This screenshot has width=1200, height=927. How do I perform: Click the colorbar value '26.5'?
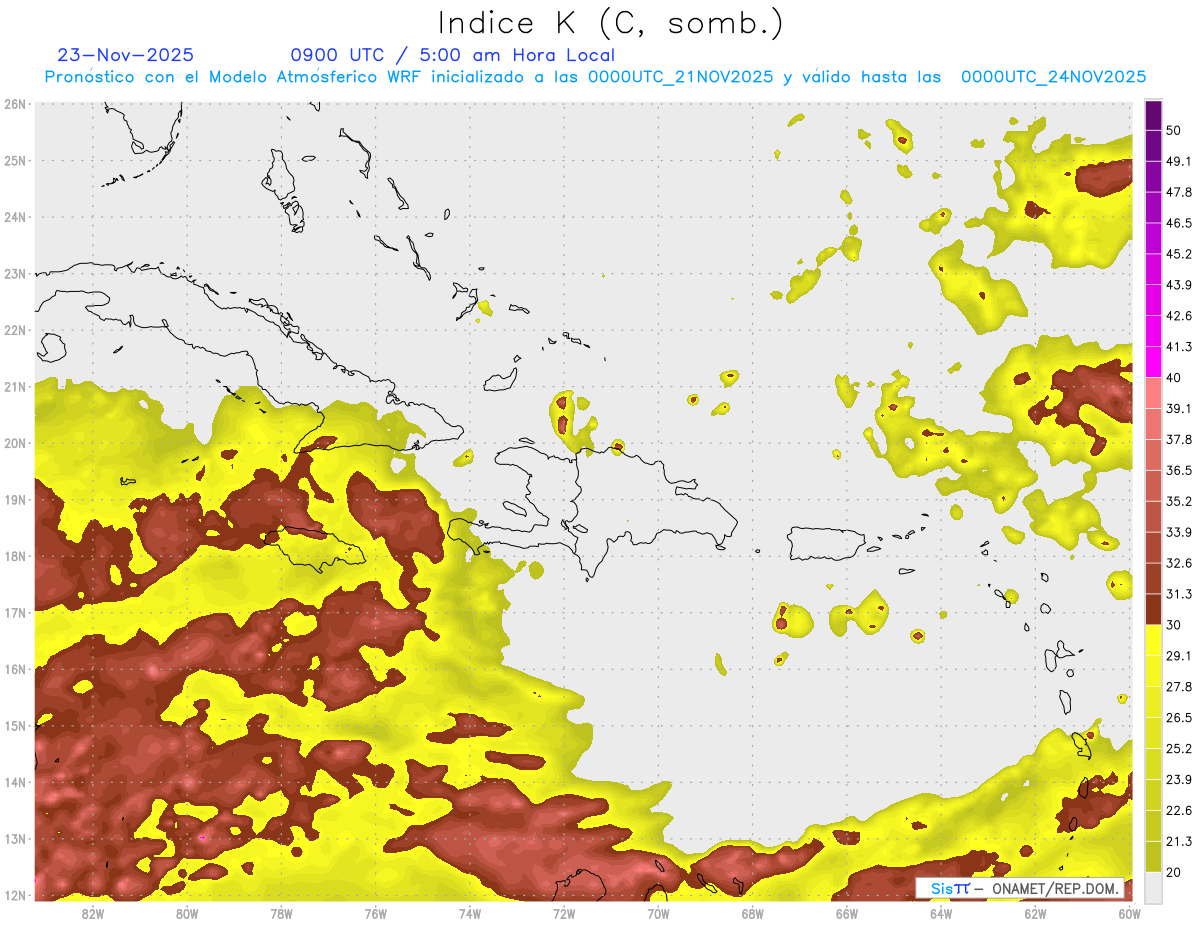tap(1178, 717)
